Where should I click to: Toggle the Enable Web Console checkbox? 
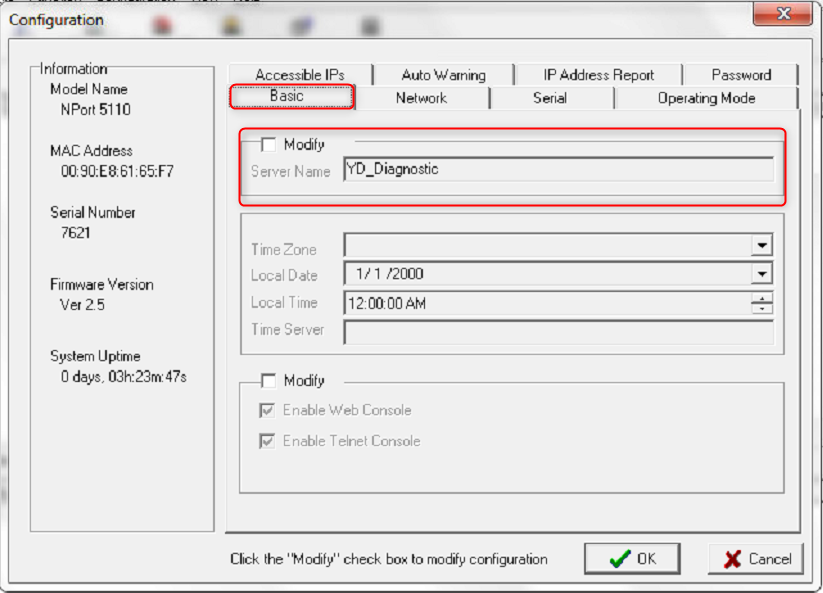[x=268, y=410]
